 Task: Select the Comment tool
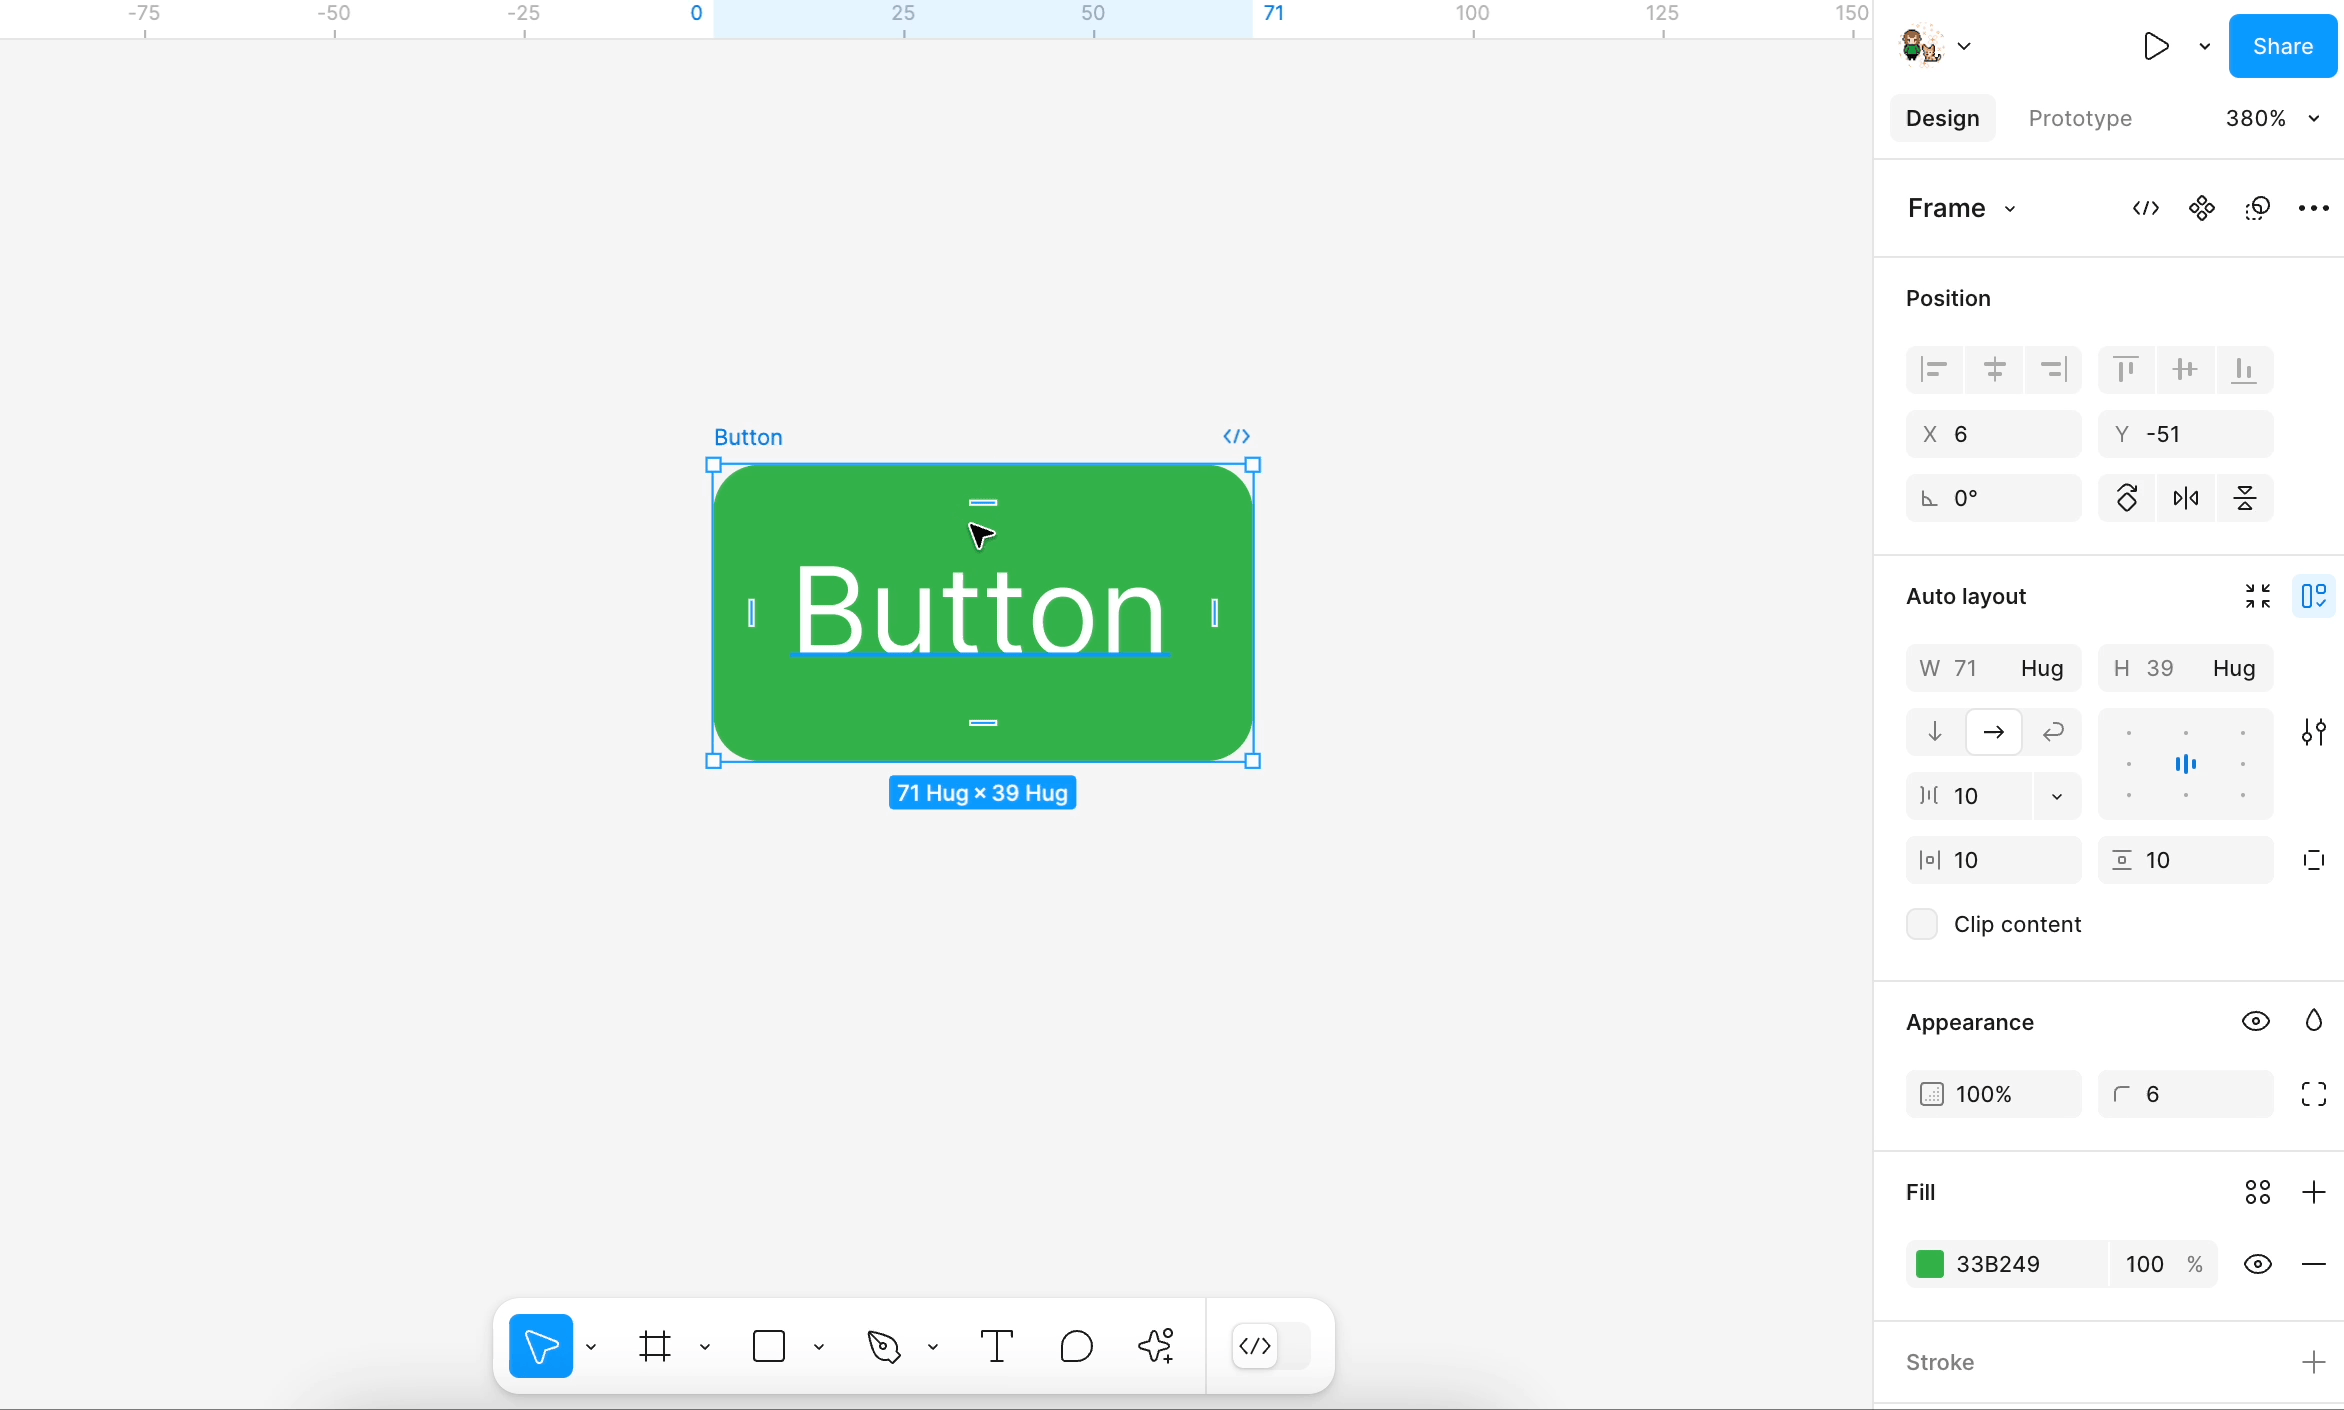[x=1076, y=1346]
